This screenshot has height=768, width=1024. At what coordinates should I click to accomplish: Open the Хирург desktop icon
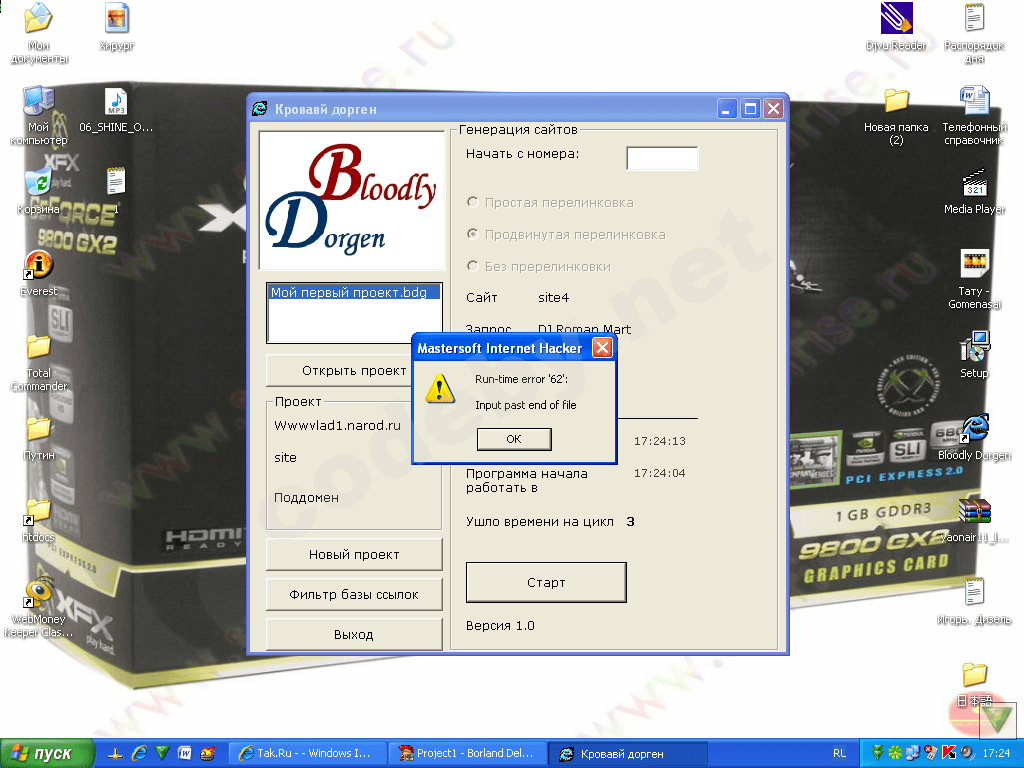tap(117, 27)
